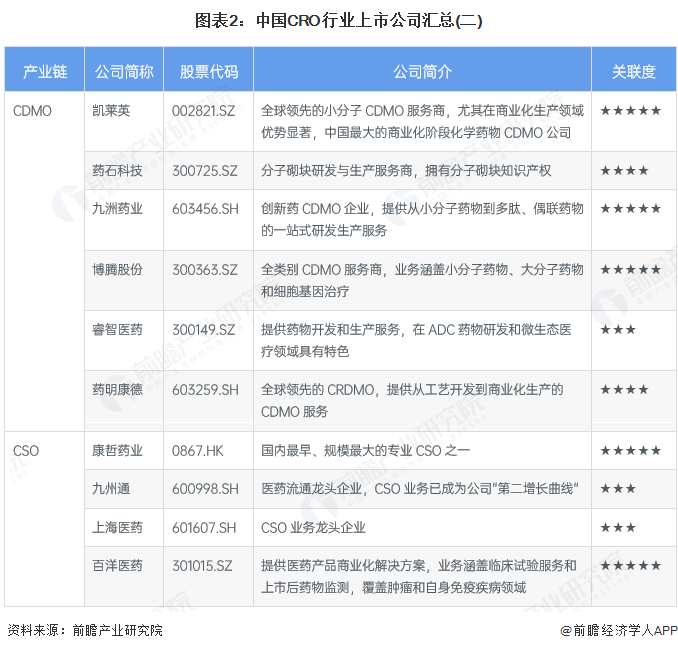Click the four-star rating for 药石科技

click(624, 171)
